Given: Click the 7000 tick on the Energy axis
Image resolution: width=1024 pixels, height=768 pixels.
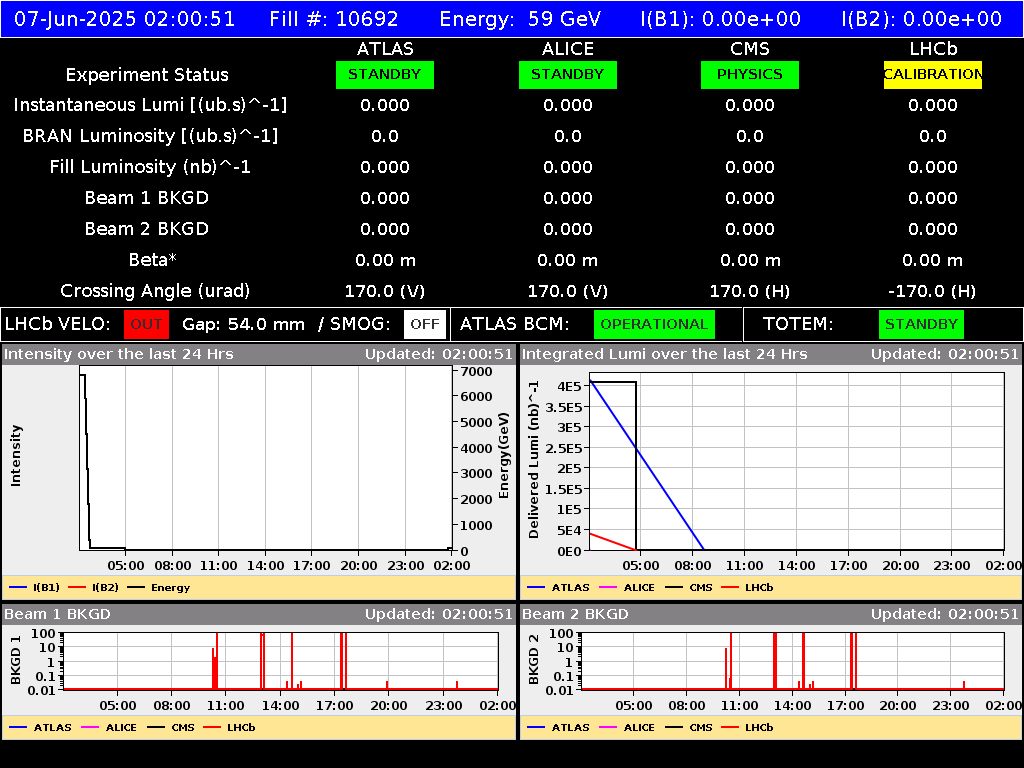Looking at the screenshot, I should pos(476,372).
